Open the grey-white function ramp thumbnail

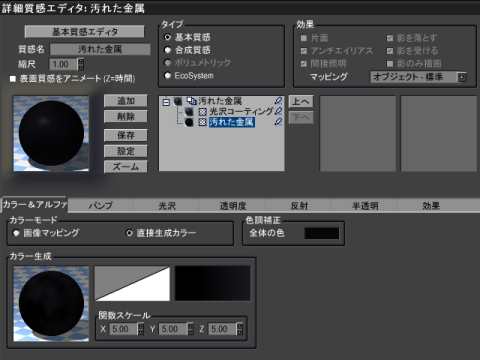click(132, 283)
